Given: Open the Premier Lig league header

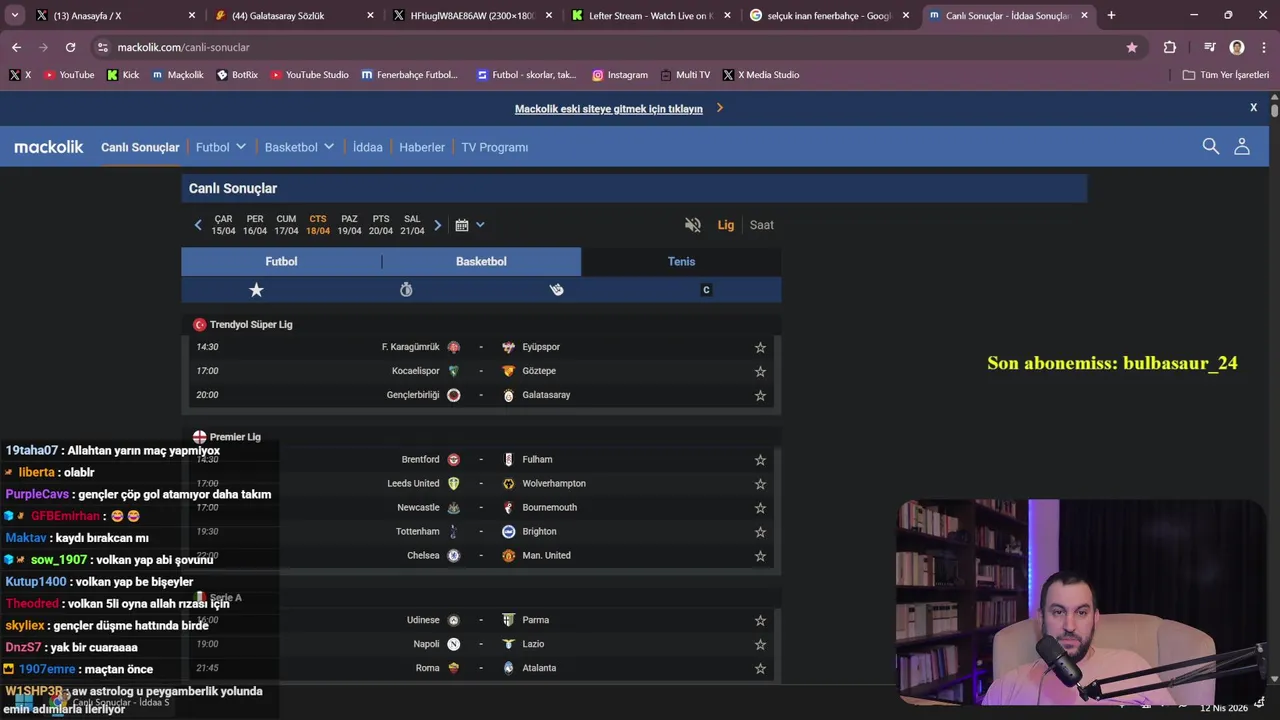Looking at the screenshot, I should 235,437.
